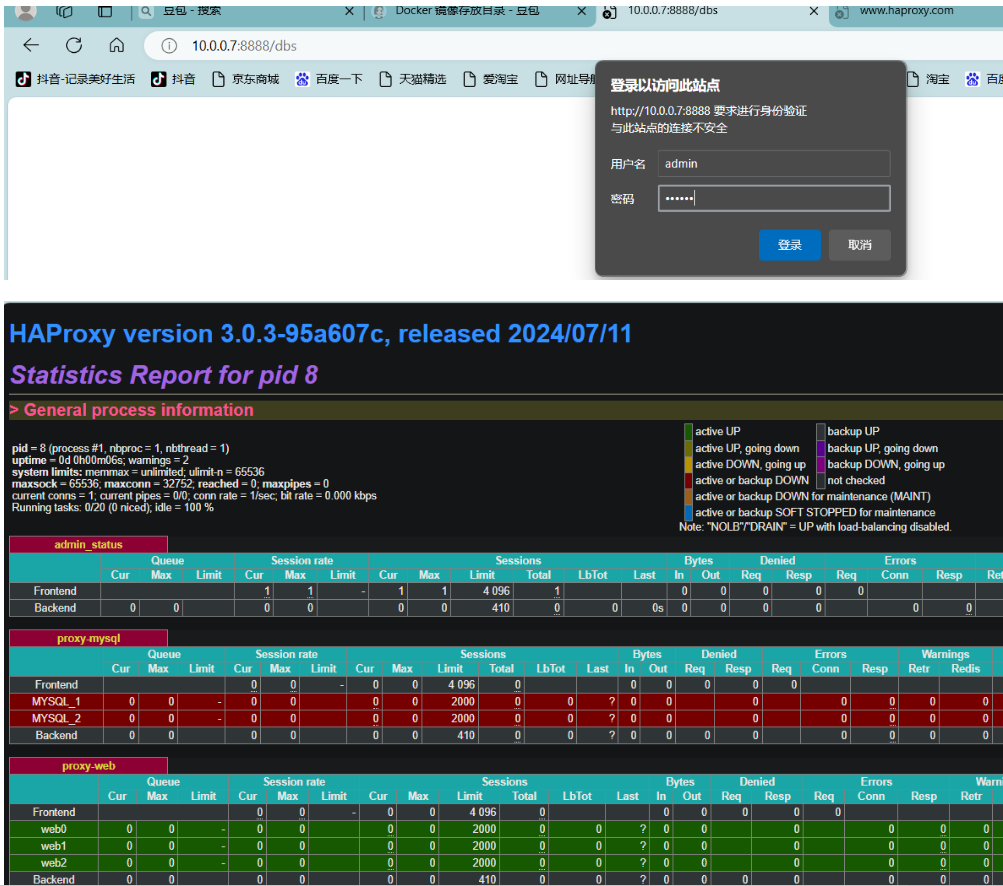Click 'General process information' heading

[138, 410]
